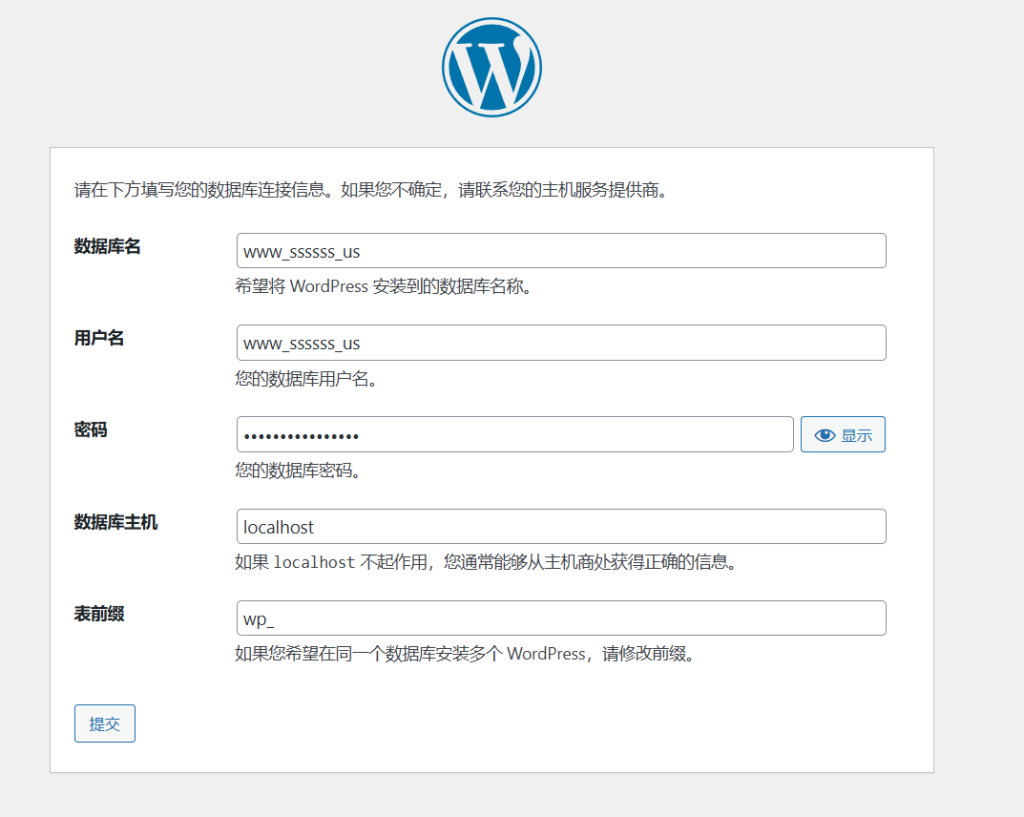1024x817 pixels.
Task: Click the 您的数据库用户名 hint text
Action: (306, 379)
